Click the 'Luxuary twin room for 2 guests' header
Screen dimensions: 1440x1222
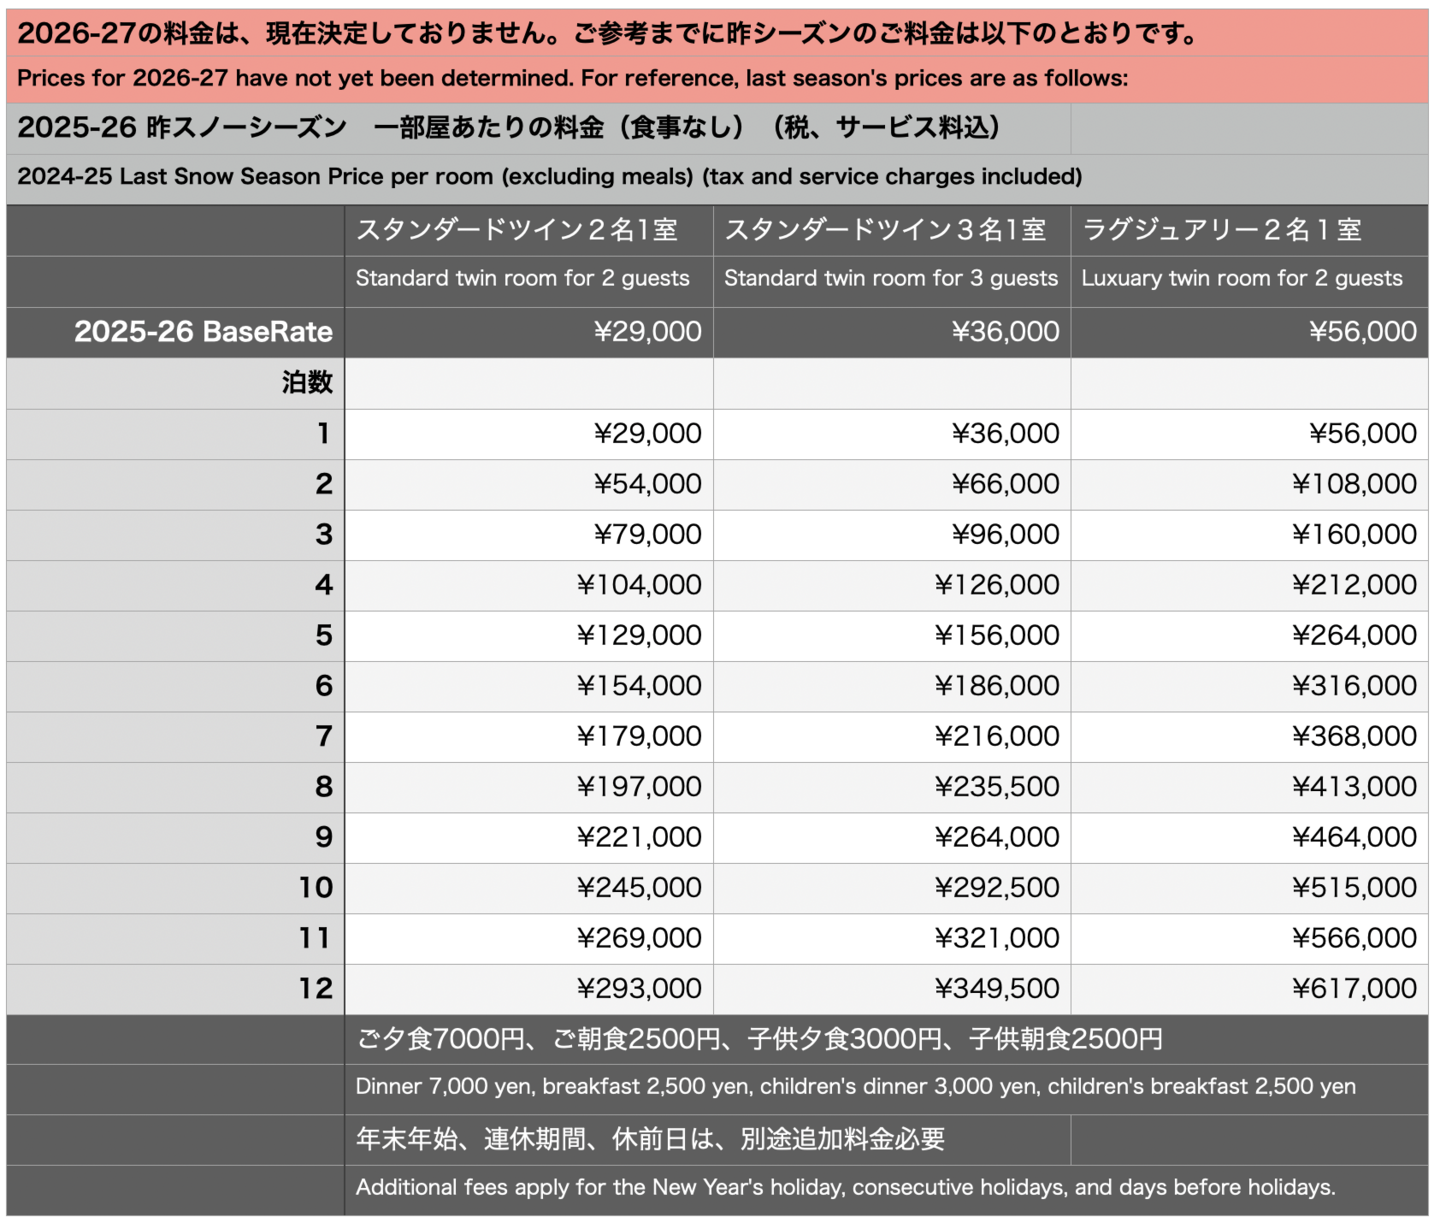pos(1241,279)
